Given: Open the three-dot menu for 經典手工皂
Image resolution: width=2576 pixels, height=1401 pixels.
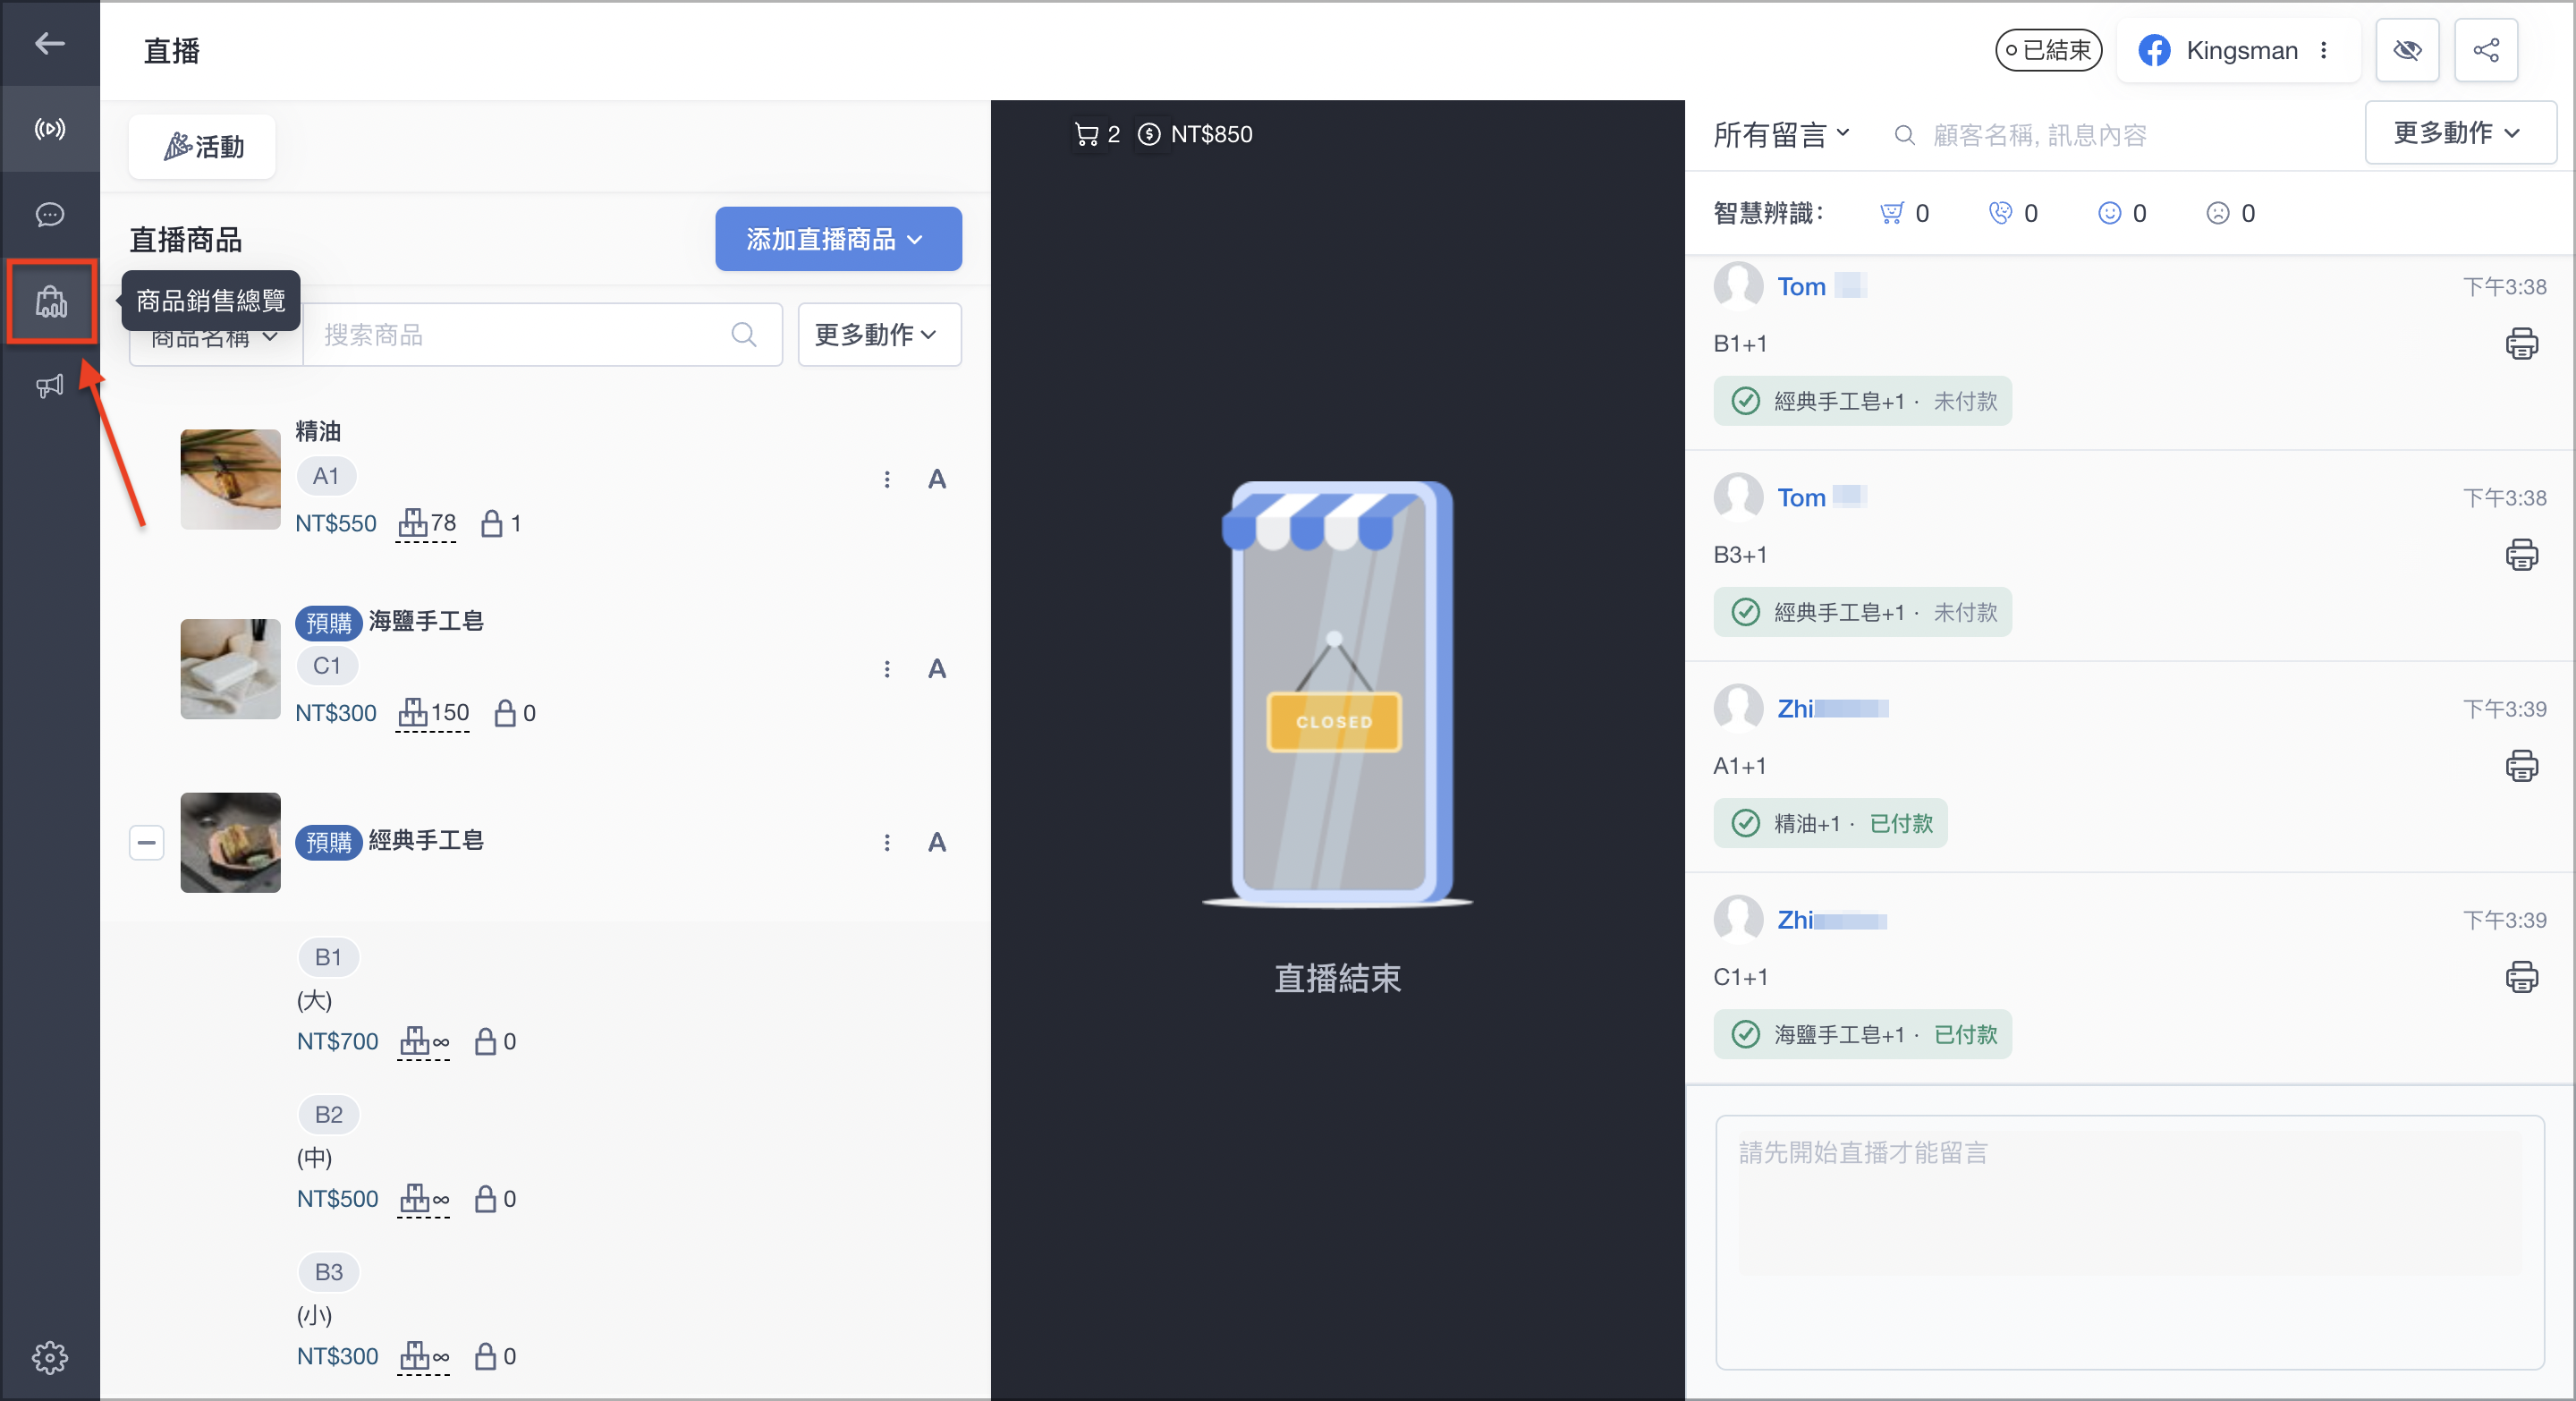Looking at the screenshot, I should point(886,843).
